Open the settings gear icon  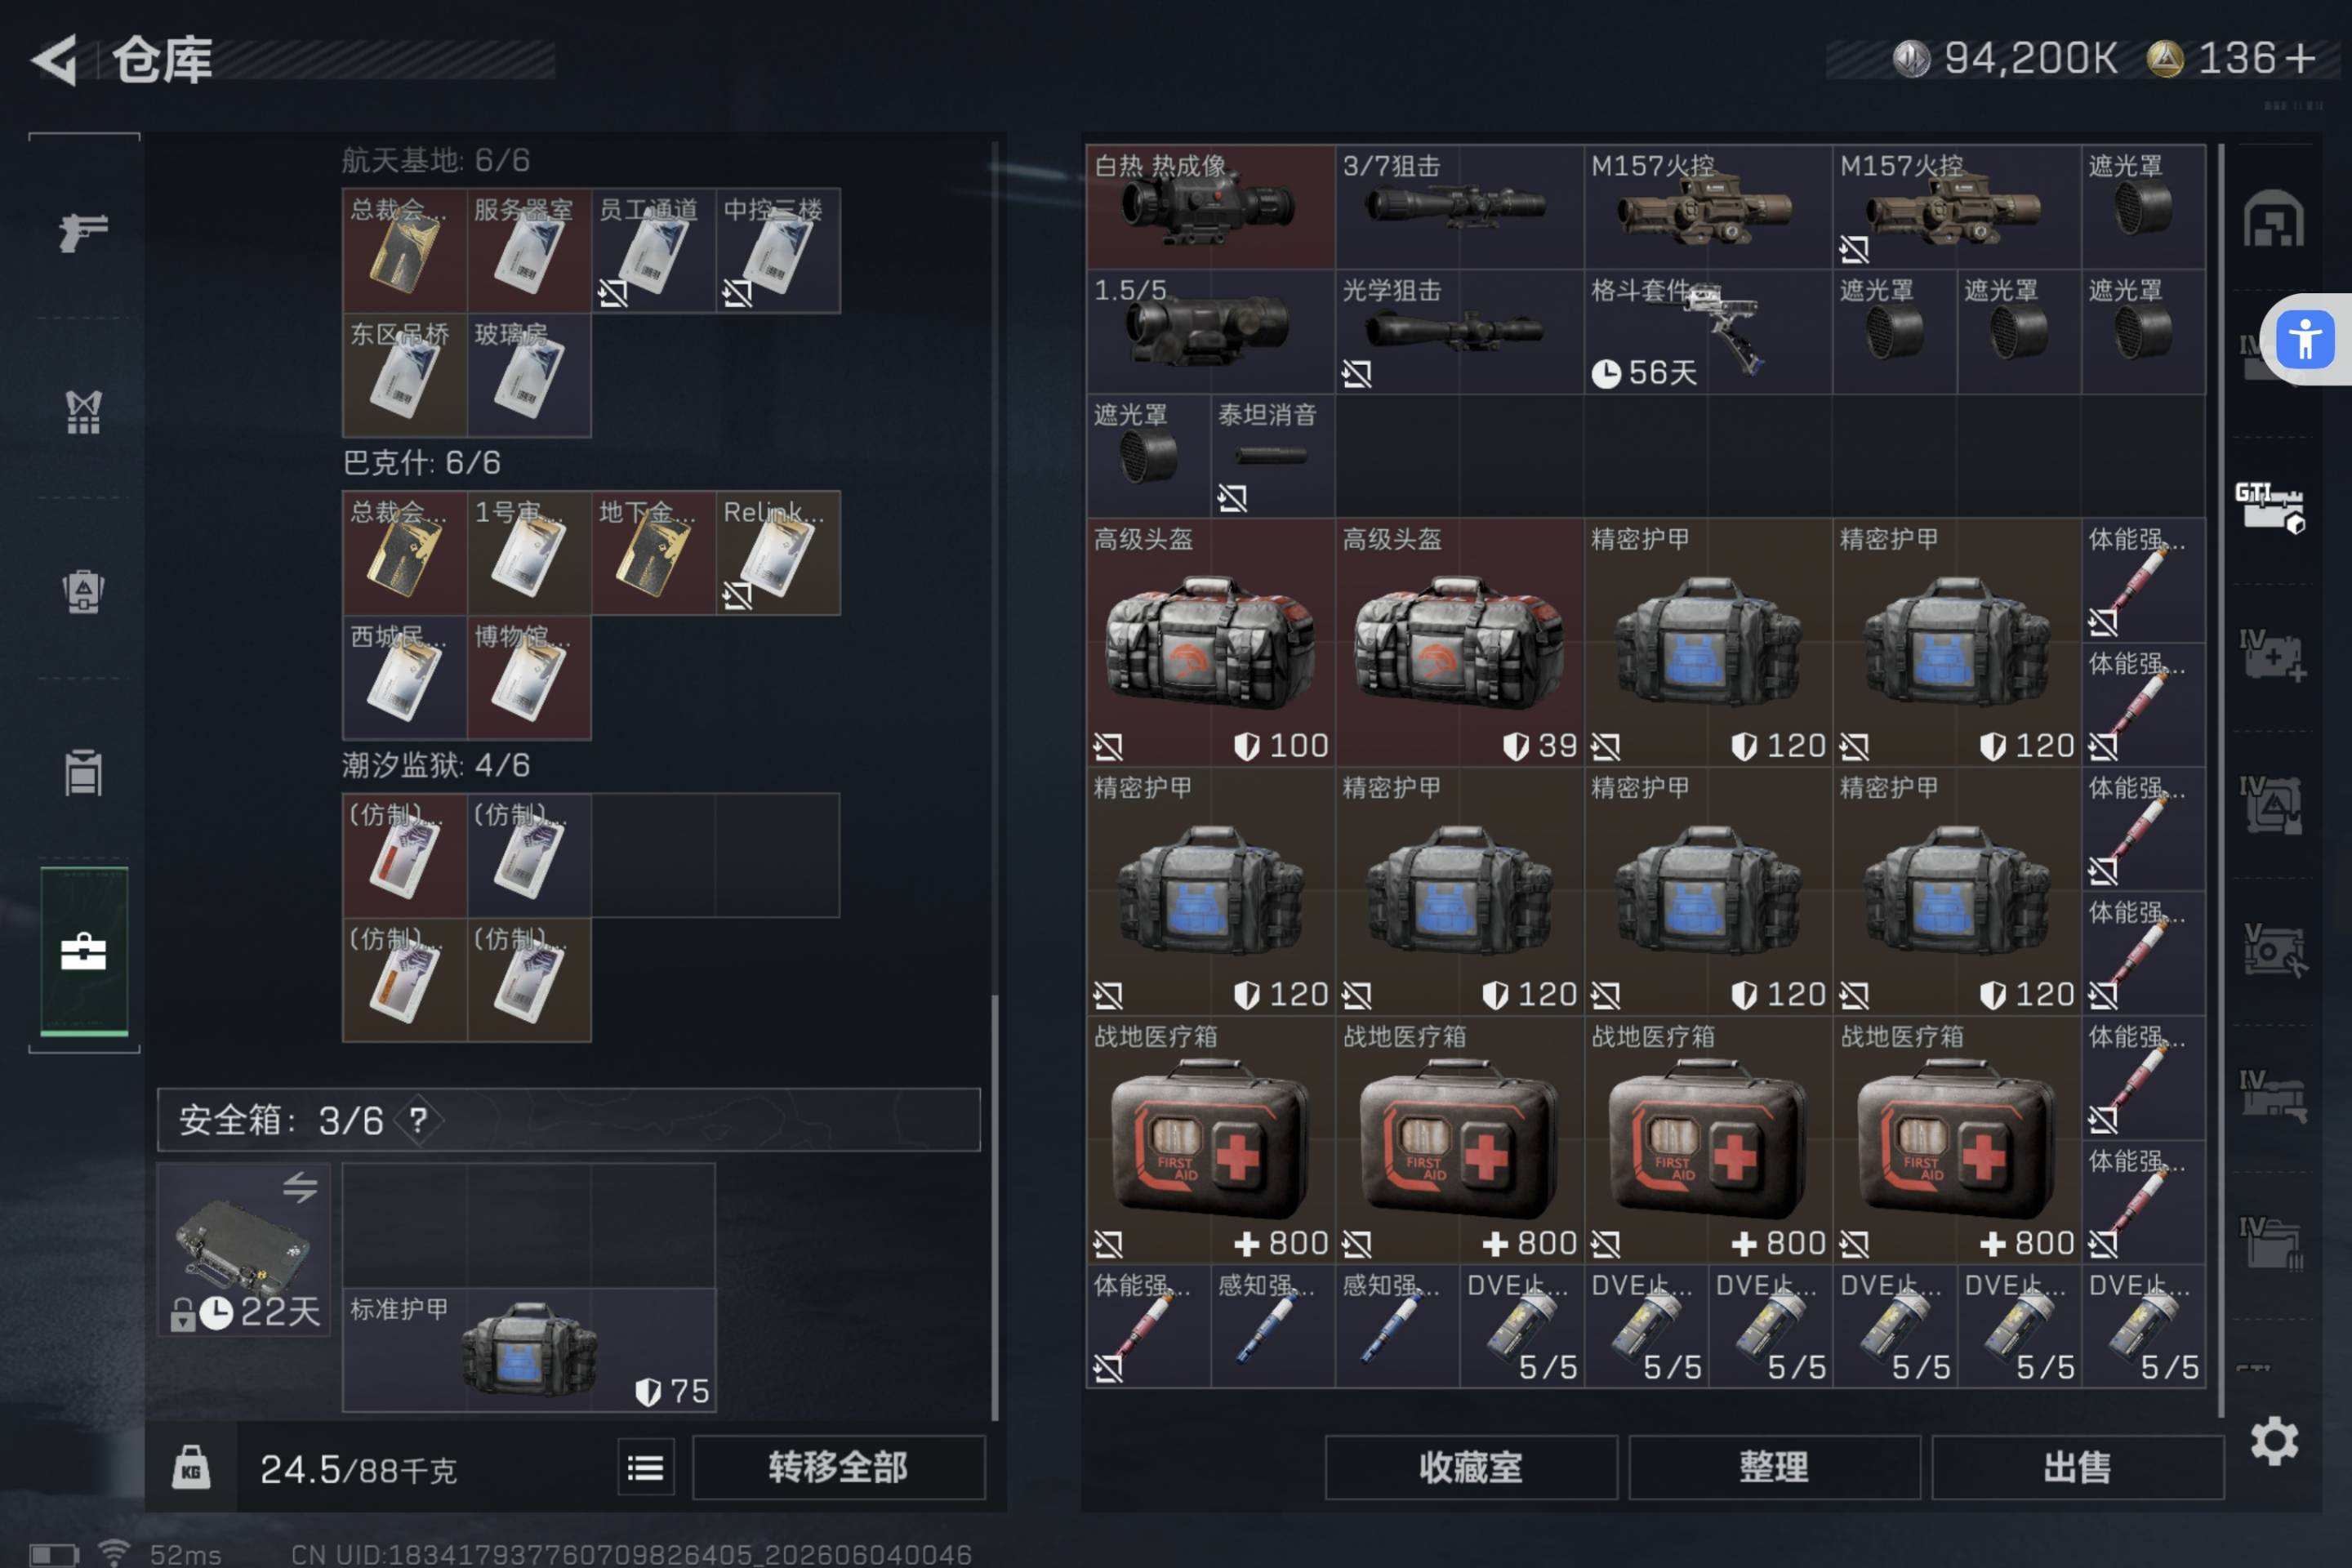click(x=2273, y=1440)
